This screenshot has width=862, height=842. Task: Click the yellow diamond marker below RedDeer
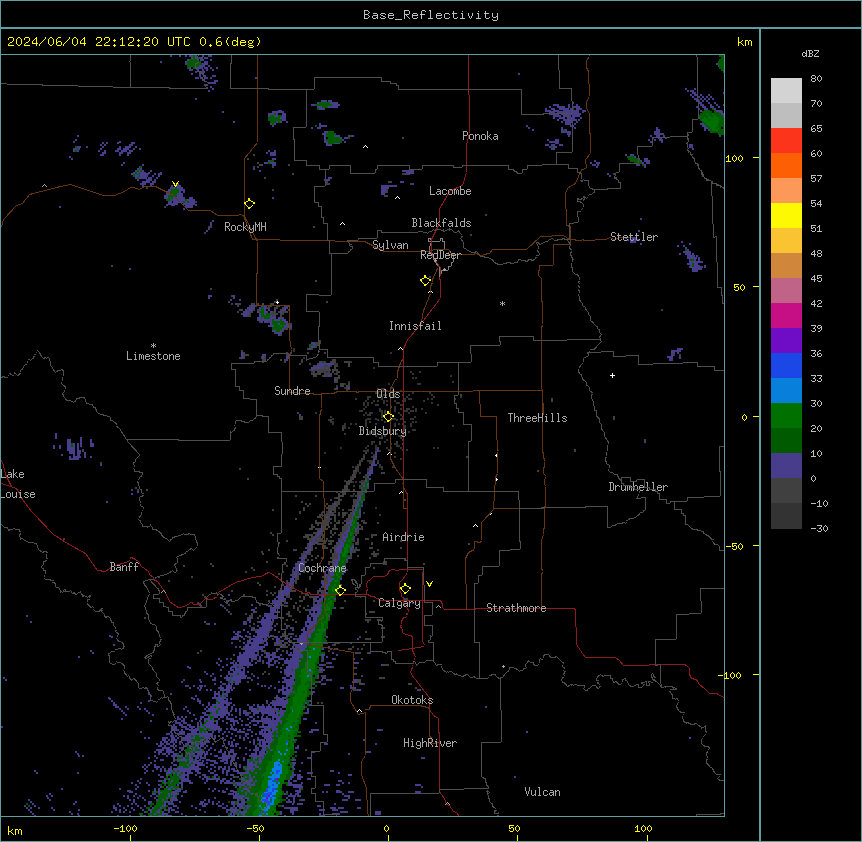425,280
